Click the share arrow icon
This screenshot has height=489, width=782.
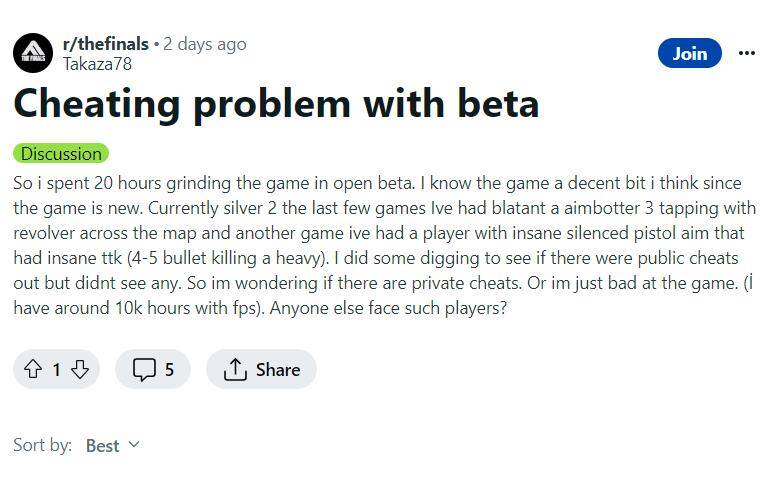click(x=235, y=370)
